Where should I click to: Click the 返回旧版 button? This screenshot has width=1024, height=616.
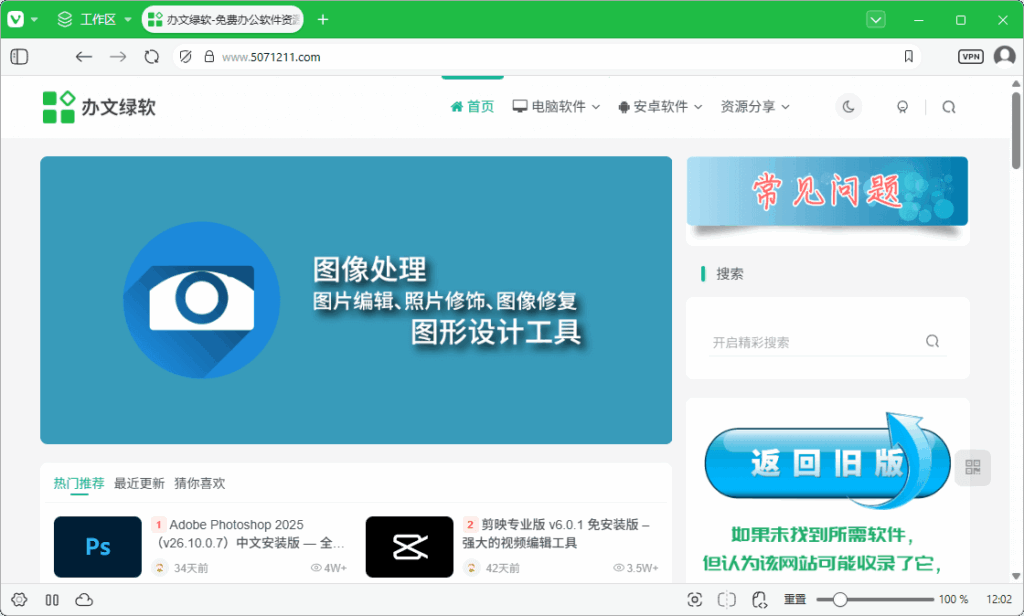click(827, 462)
